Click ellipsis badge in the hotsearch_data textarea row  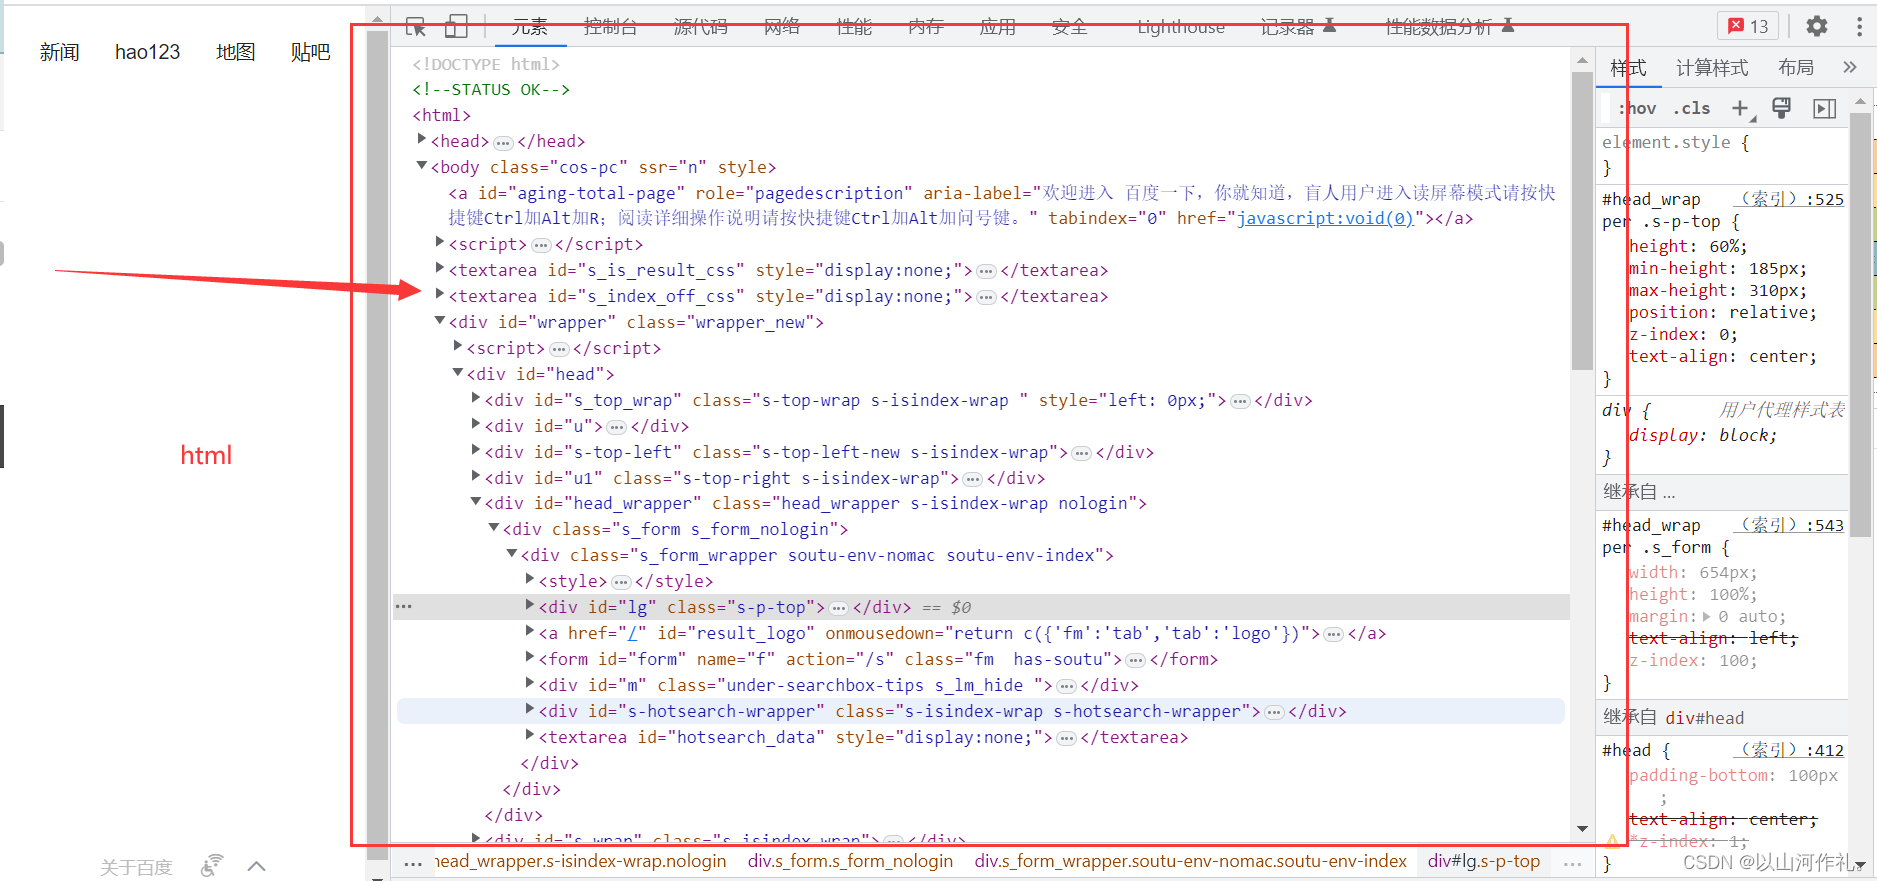pyautogui.click(x=1067, y=738)
